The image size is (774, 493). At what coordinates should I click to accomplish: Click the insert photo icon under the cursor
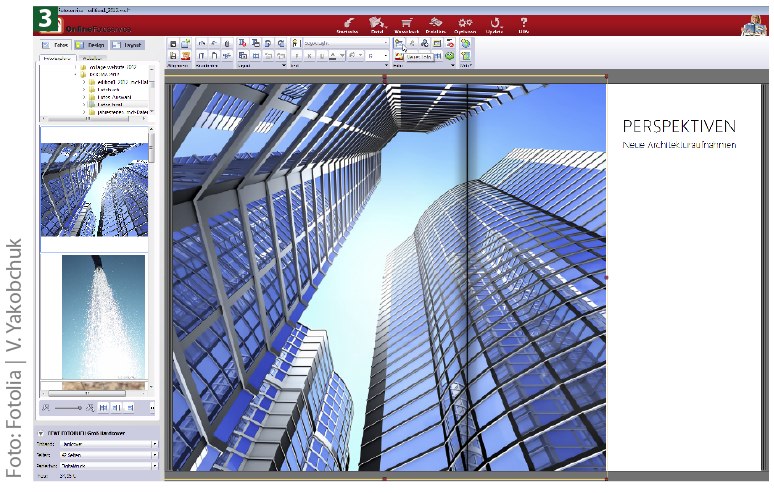[x=398, y=43]
